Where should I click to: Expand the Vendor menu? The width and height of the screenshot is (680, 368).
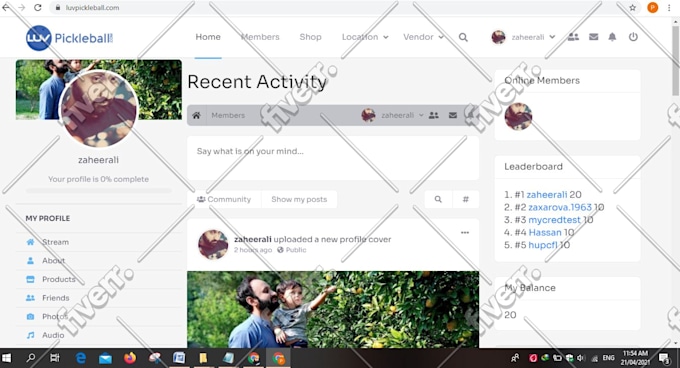423,37
